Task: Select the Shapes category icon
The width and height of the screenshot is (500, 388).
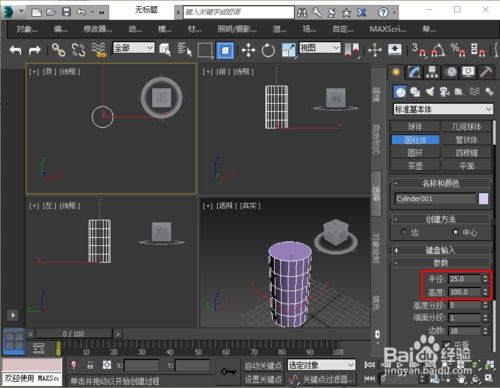Action: 415,92
